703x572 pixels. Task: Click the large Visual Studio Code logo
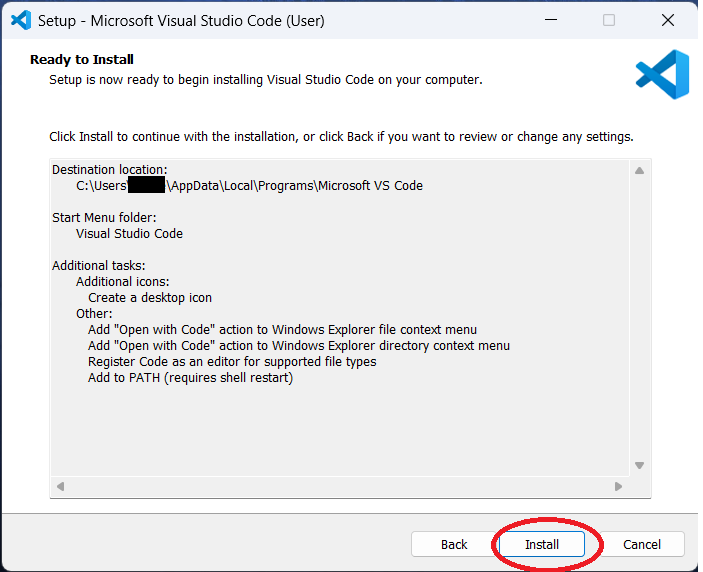tap(662, 76)
